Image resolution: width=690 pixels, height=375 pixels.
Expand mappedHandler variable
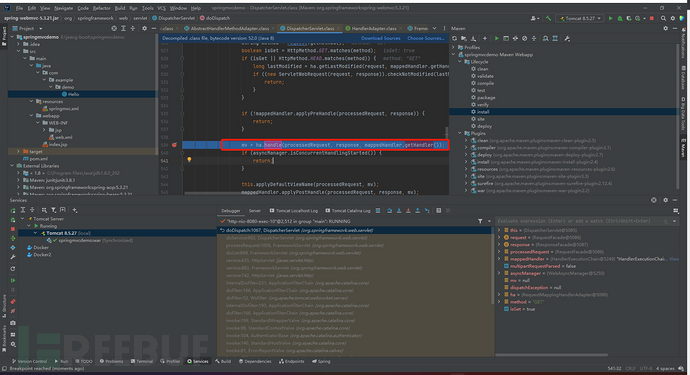(499, 259)
